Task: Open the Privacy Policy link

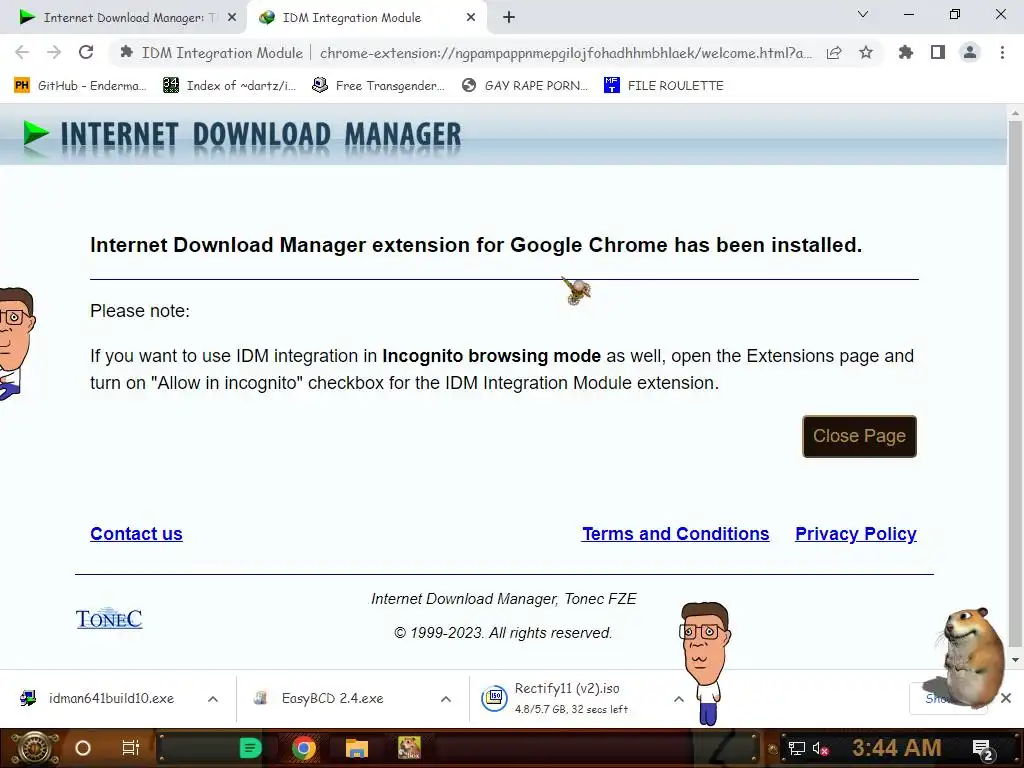Action: (856, 534)
